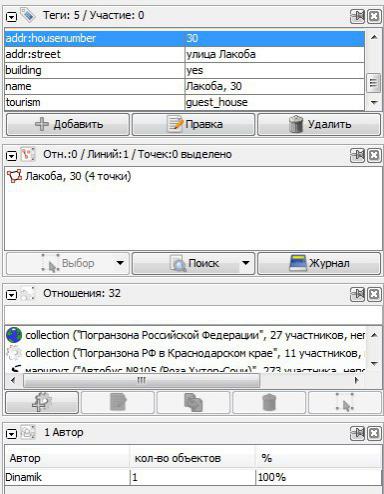Collapse the 1 Автор panel with arrow
Viewport: 384px width, 494px height.
pos(12,434)
